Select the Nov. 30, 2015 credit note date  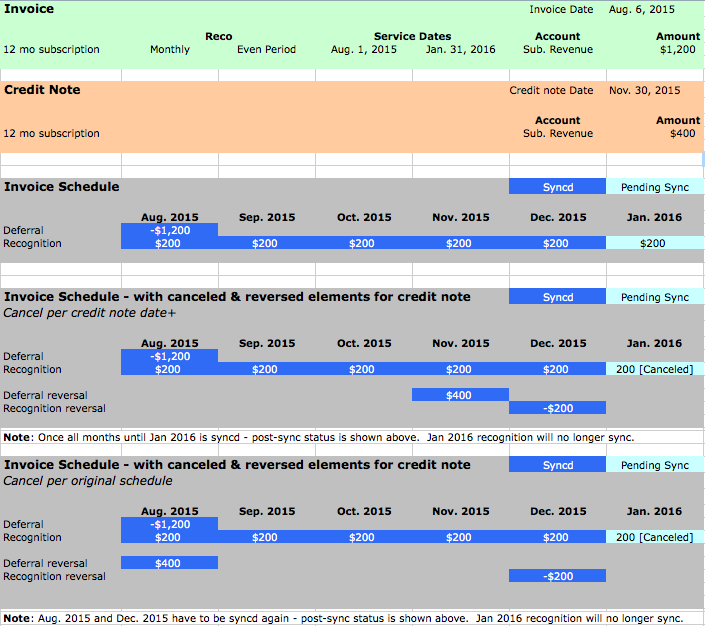click(644, 90)
